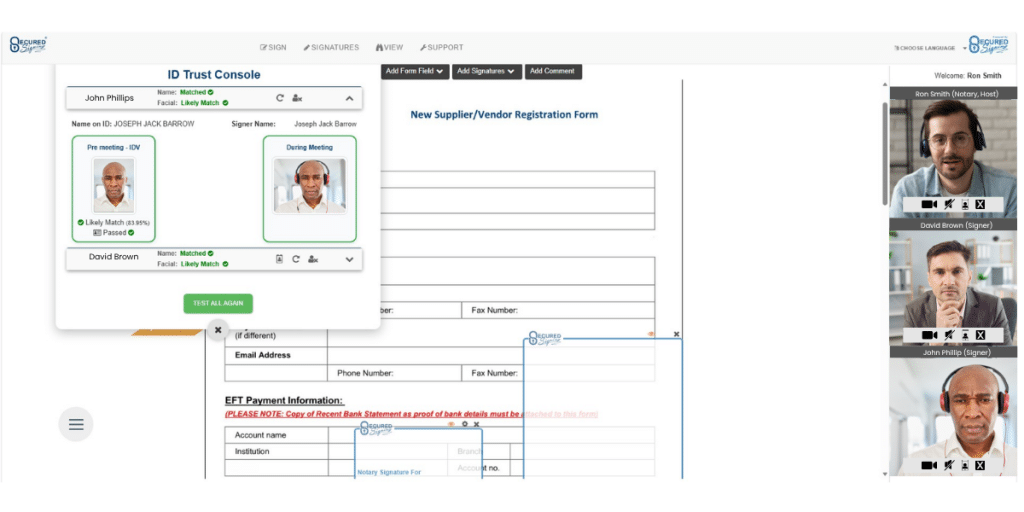Click 'Notary Signature For' label

coord(389,472)
